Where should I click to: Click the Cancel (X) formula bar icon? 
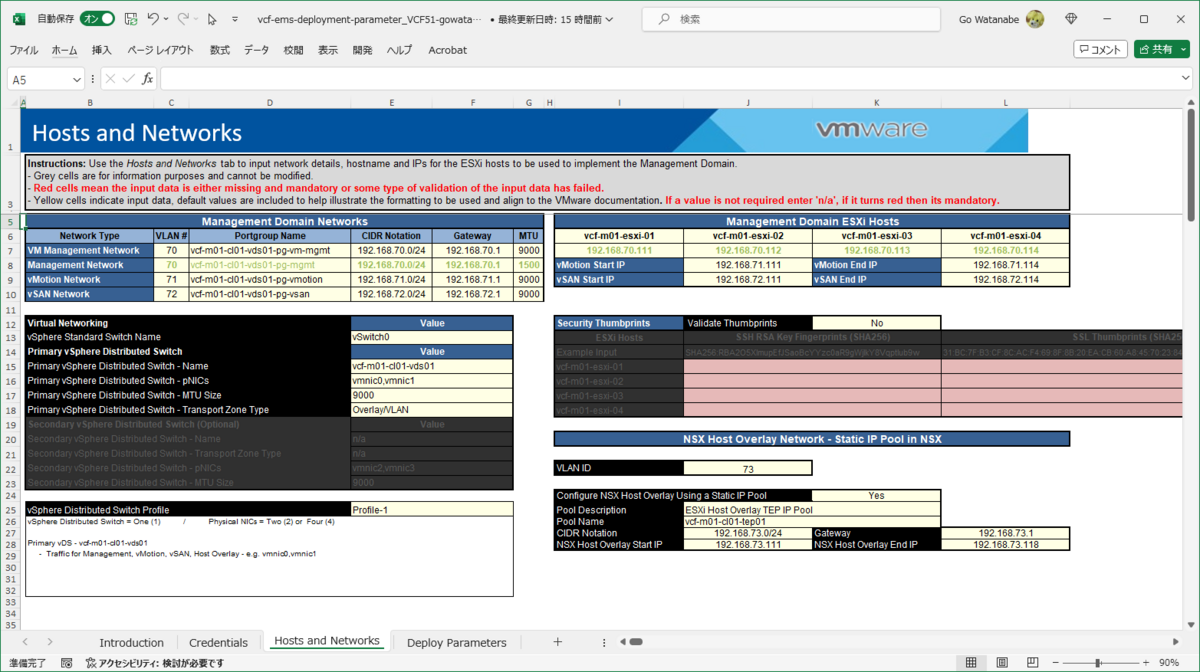pos(110,79)
